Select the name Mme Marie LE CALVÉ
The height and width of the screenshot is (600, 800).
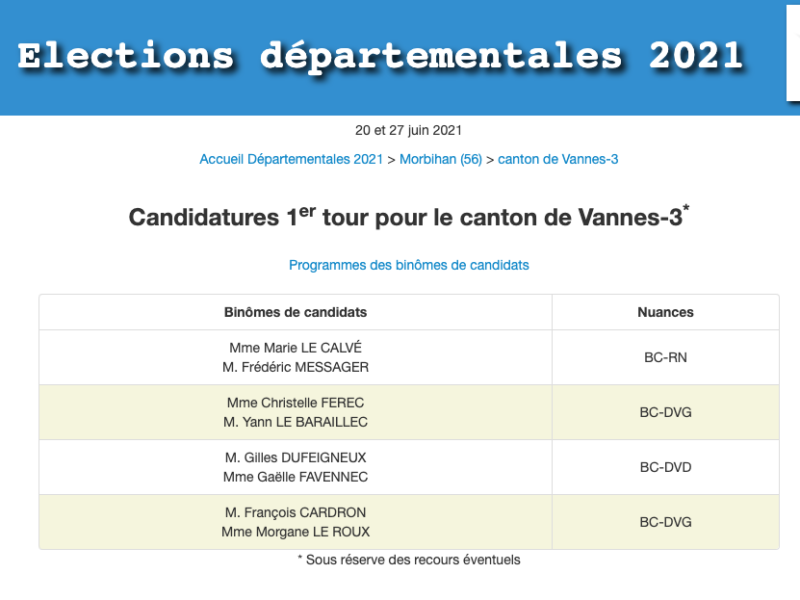[295, 348]
